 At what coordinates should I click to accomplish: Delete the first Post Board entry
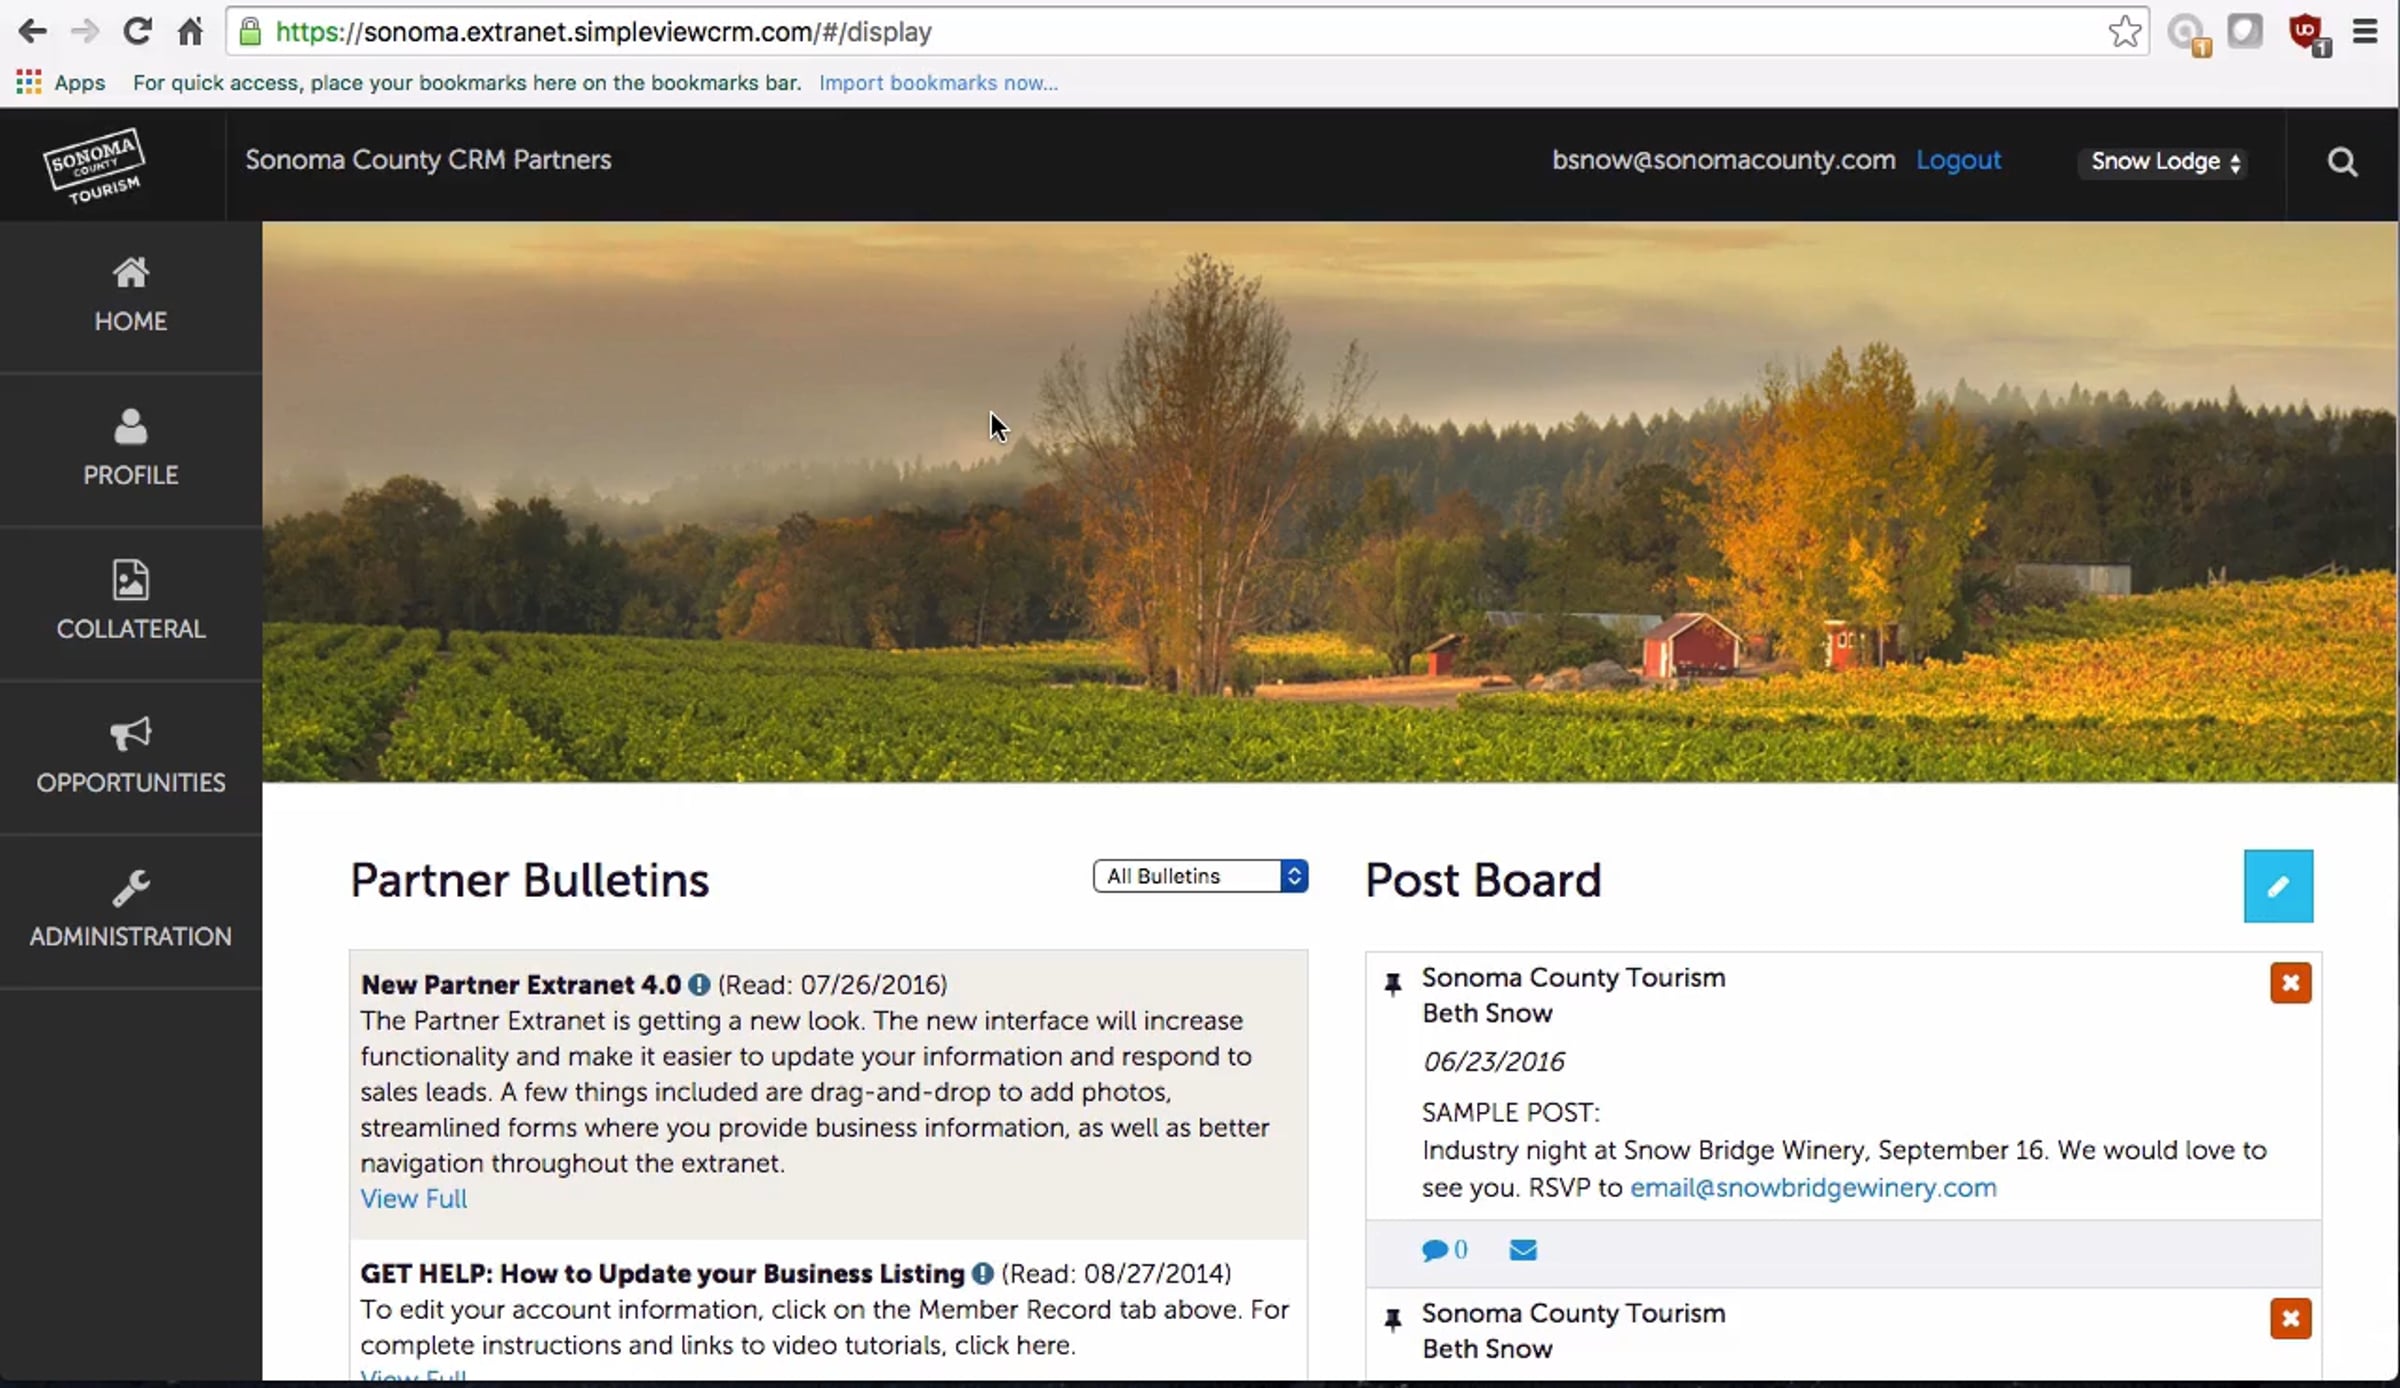2290,983
